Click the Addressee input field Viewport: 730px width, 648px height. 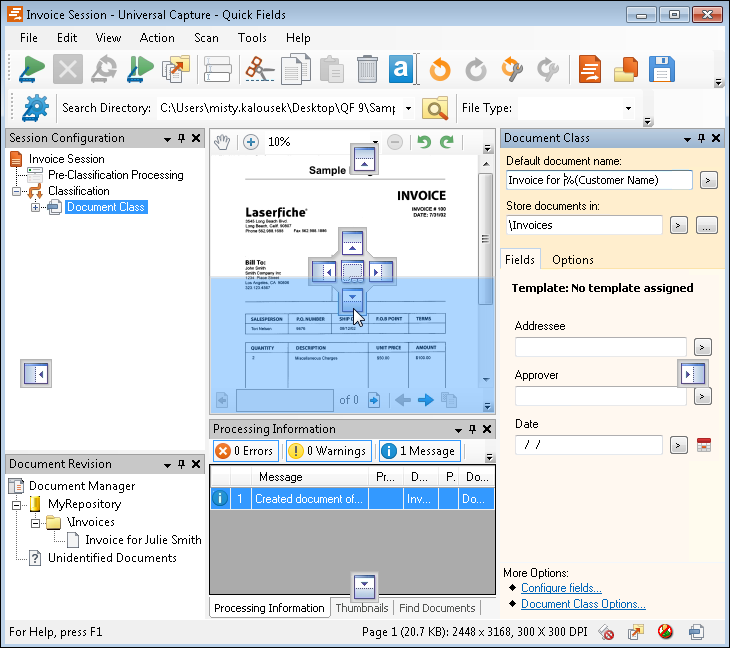pyautogui.click(x=600, y=346)
